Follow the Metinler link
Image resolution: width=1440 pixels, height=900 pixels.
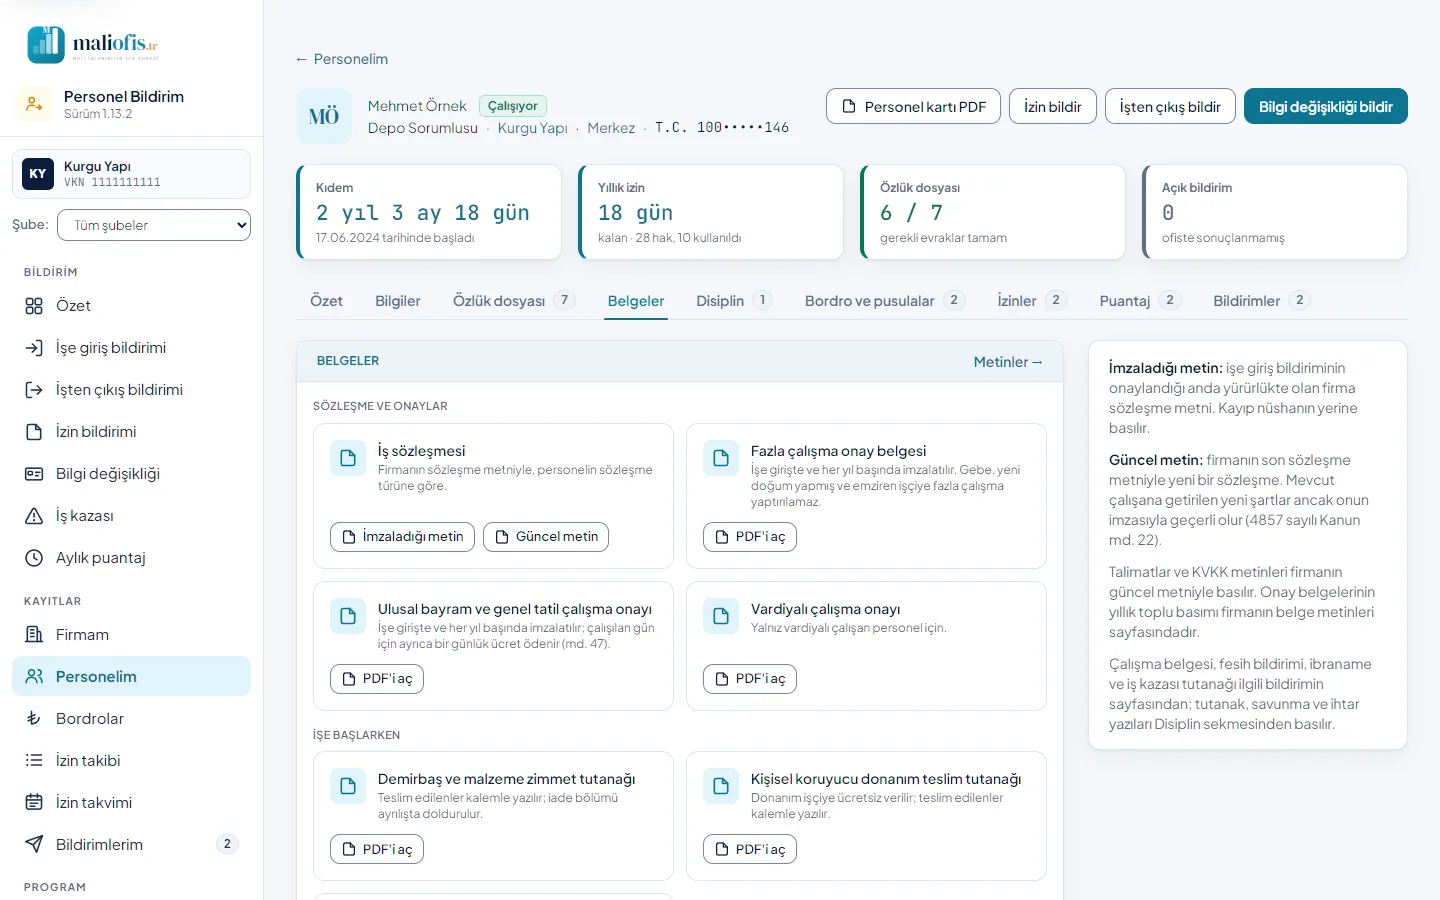1008,362
